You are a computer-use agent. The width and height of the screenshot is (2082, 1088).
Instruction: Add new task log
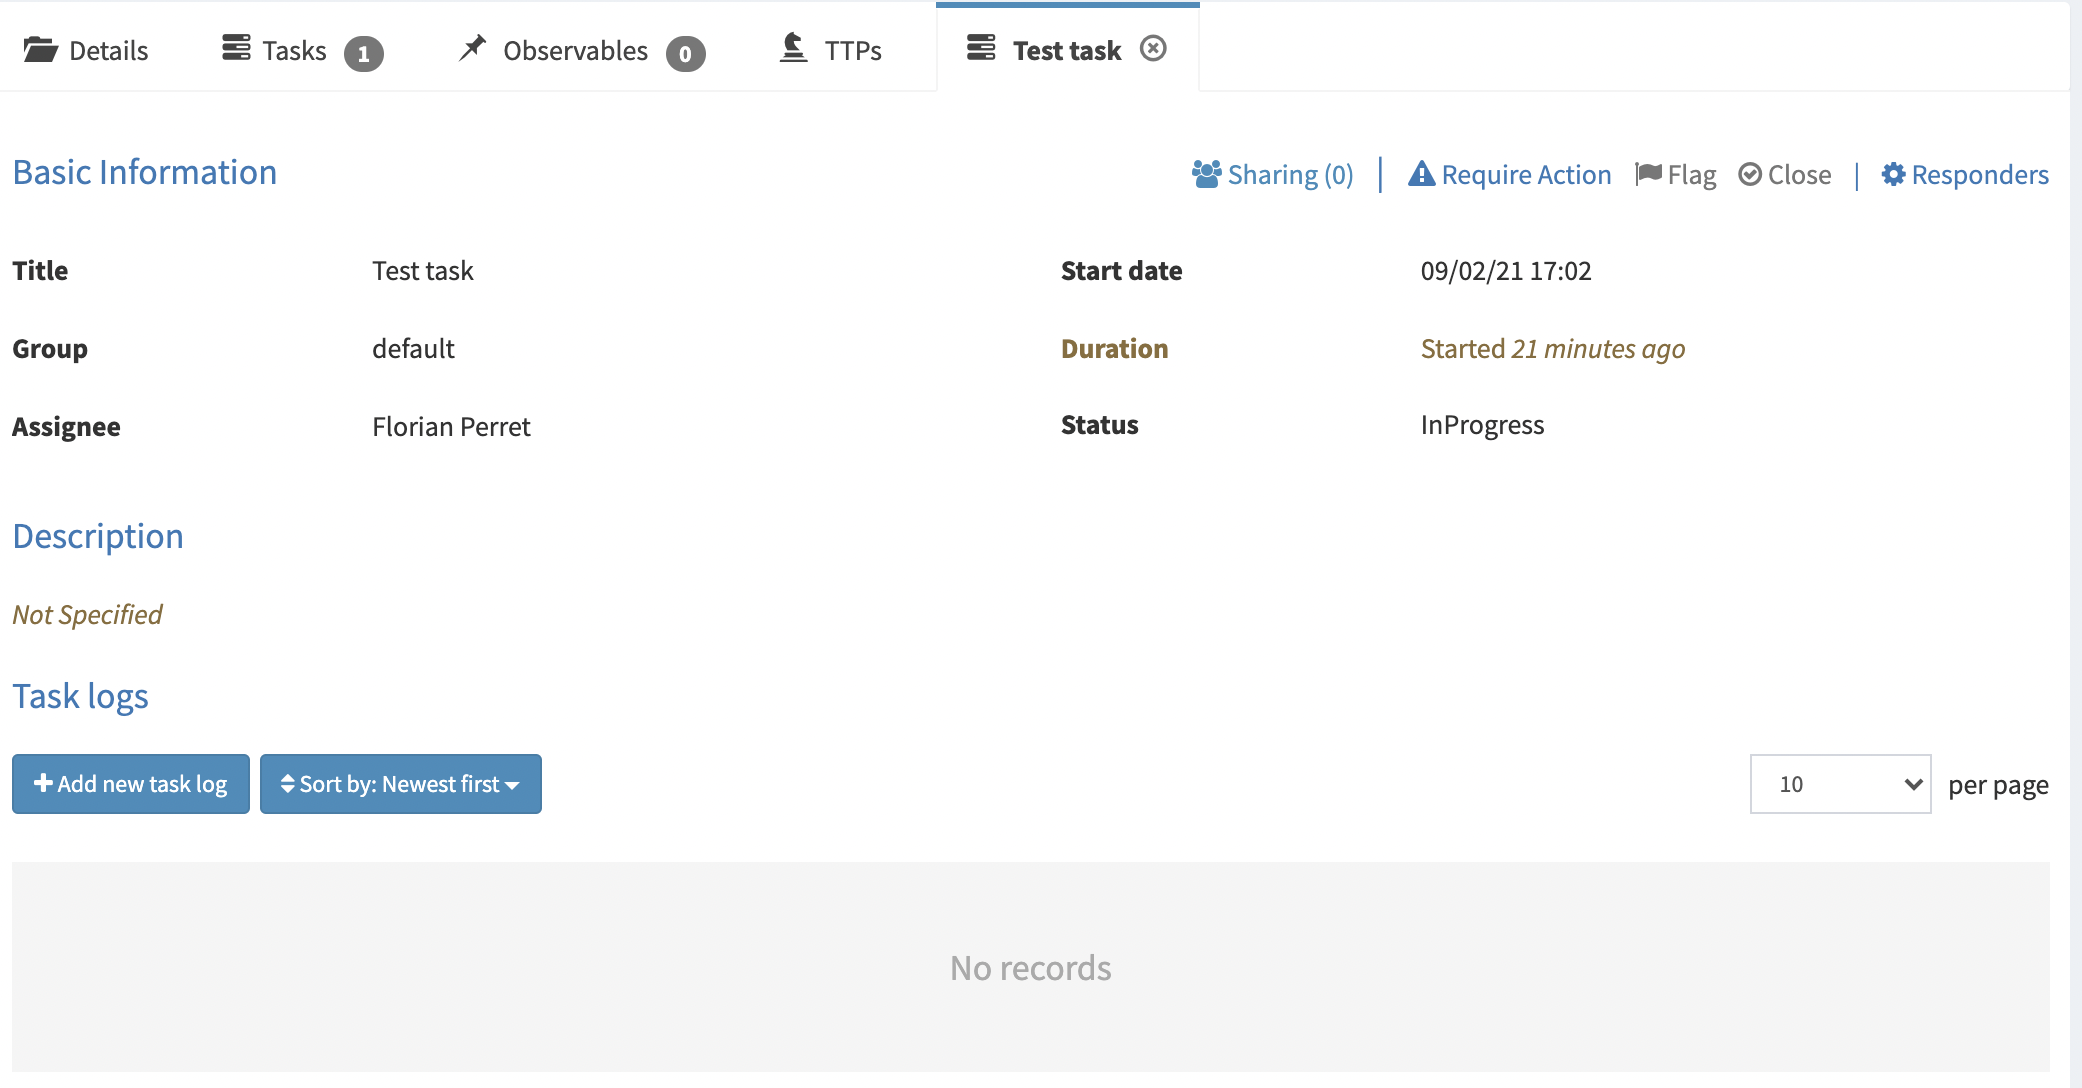click(131, 784)
